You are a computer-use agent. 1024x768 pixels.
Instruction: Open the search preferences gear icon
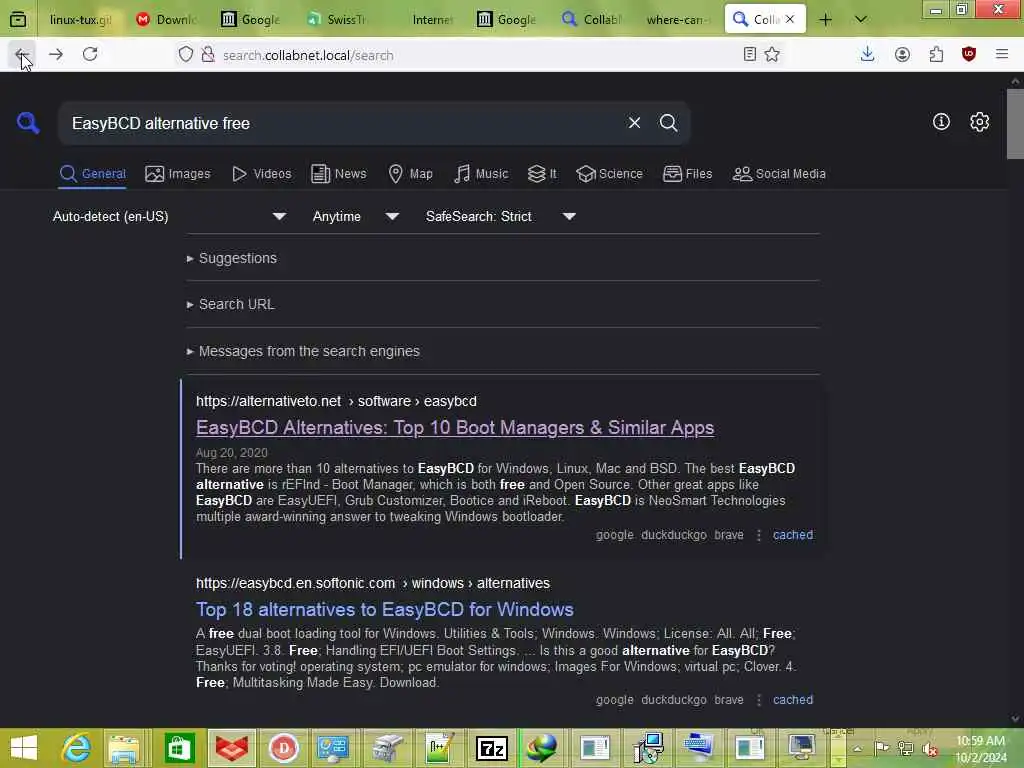(x=979, y=121)
